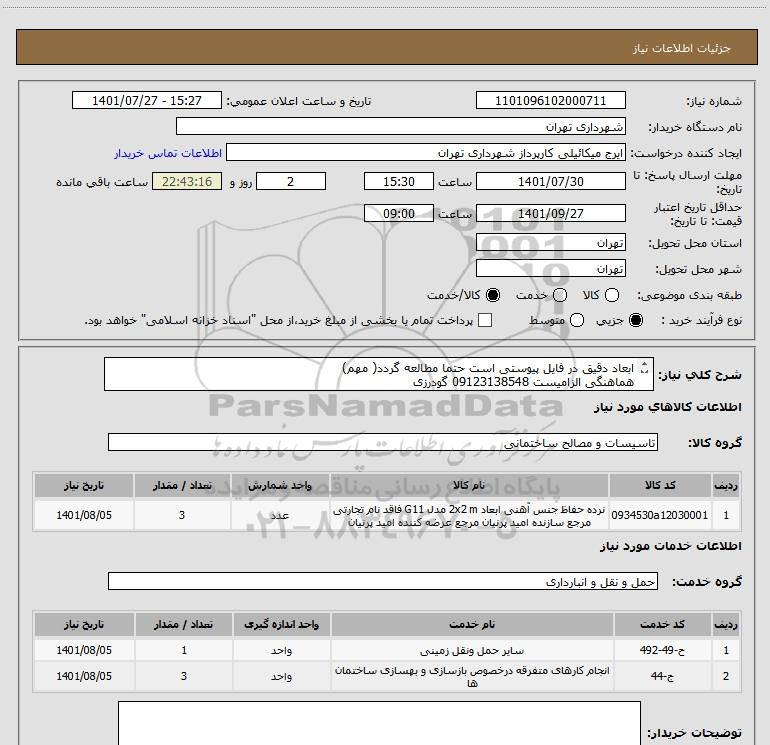The width and height of the screenshot is (770, 745).
Task: Click the deadline time field 15:30
Action: tap(399, 182)
